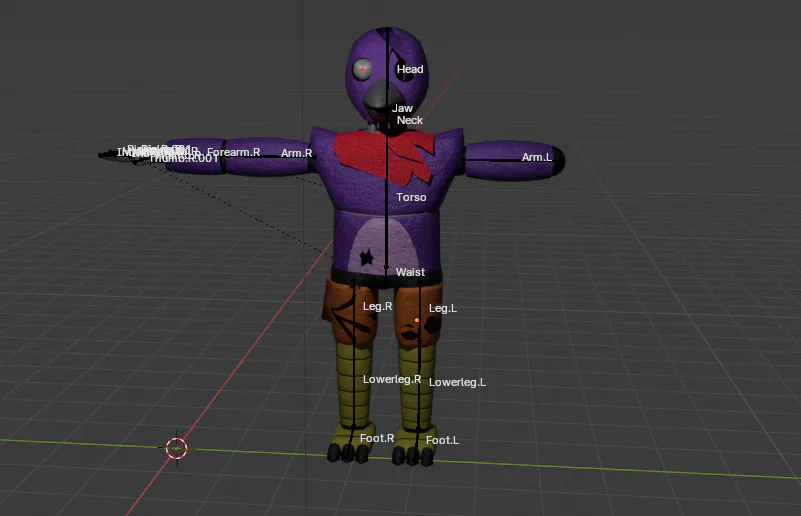Click the black star patch on belly

[367, 257]
